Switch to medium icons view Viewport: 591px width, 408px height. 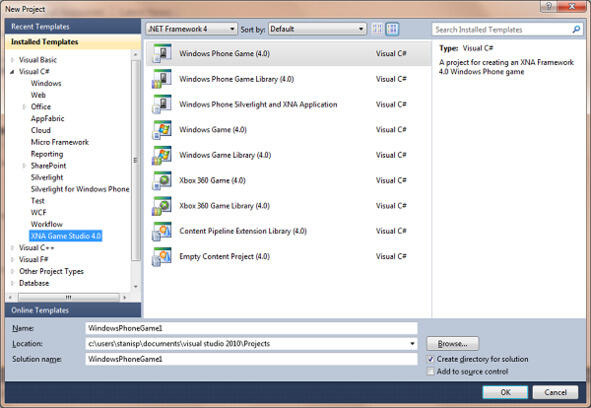click(x=392, y=29)
